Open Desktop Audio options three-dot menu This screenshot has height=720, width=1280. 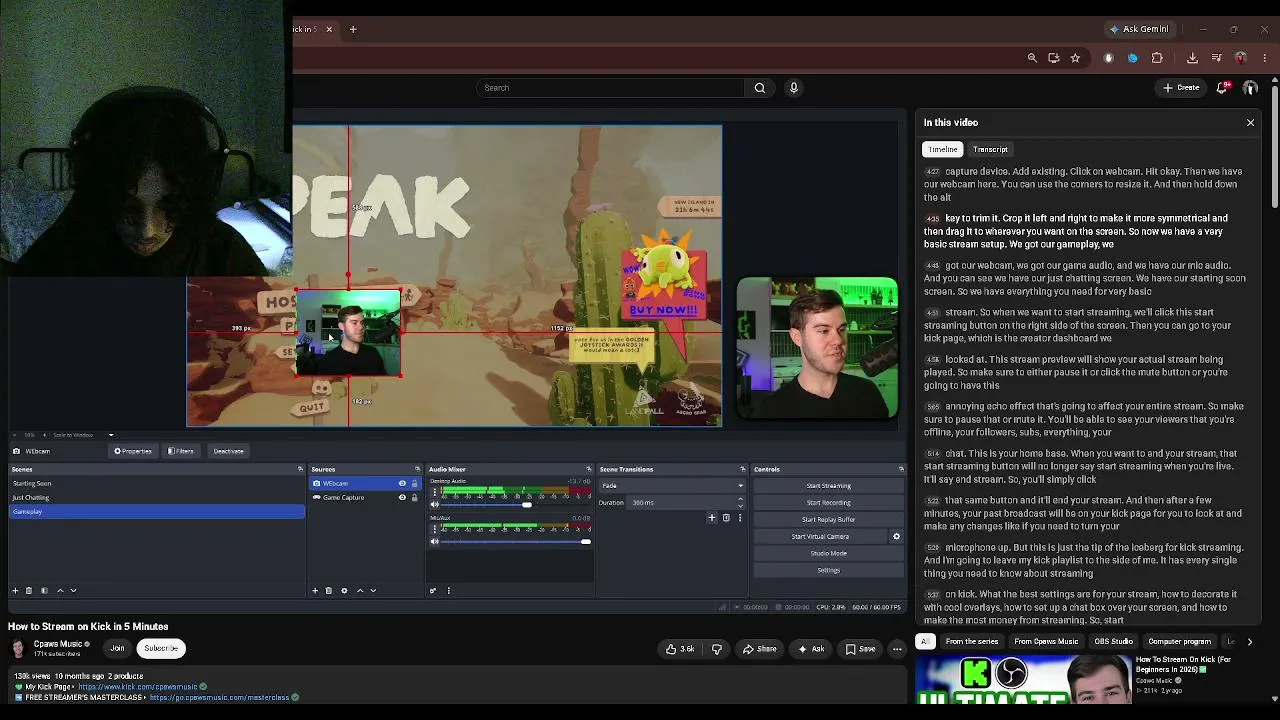434,493
